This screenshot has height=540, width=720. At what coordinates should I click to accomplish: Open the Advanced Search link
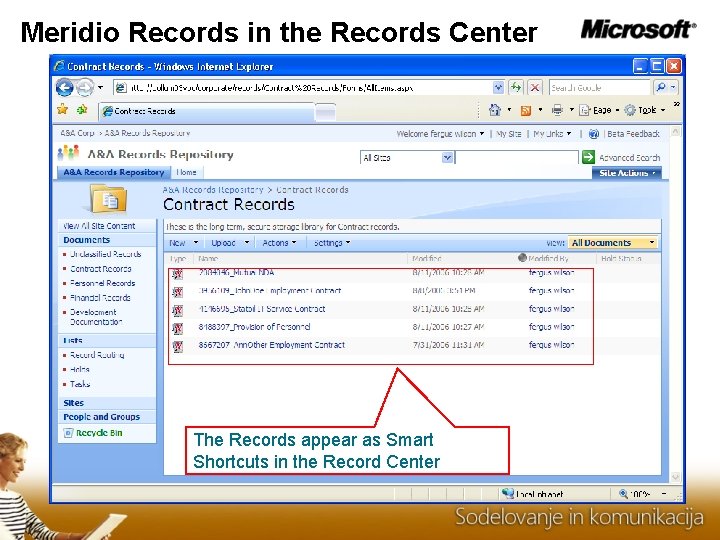[630, 158]
